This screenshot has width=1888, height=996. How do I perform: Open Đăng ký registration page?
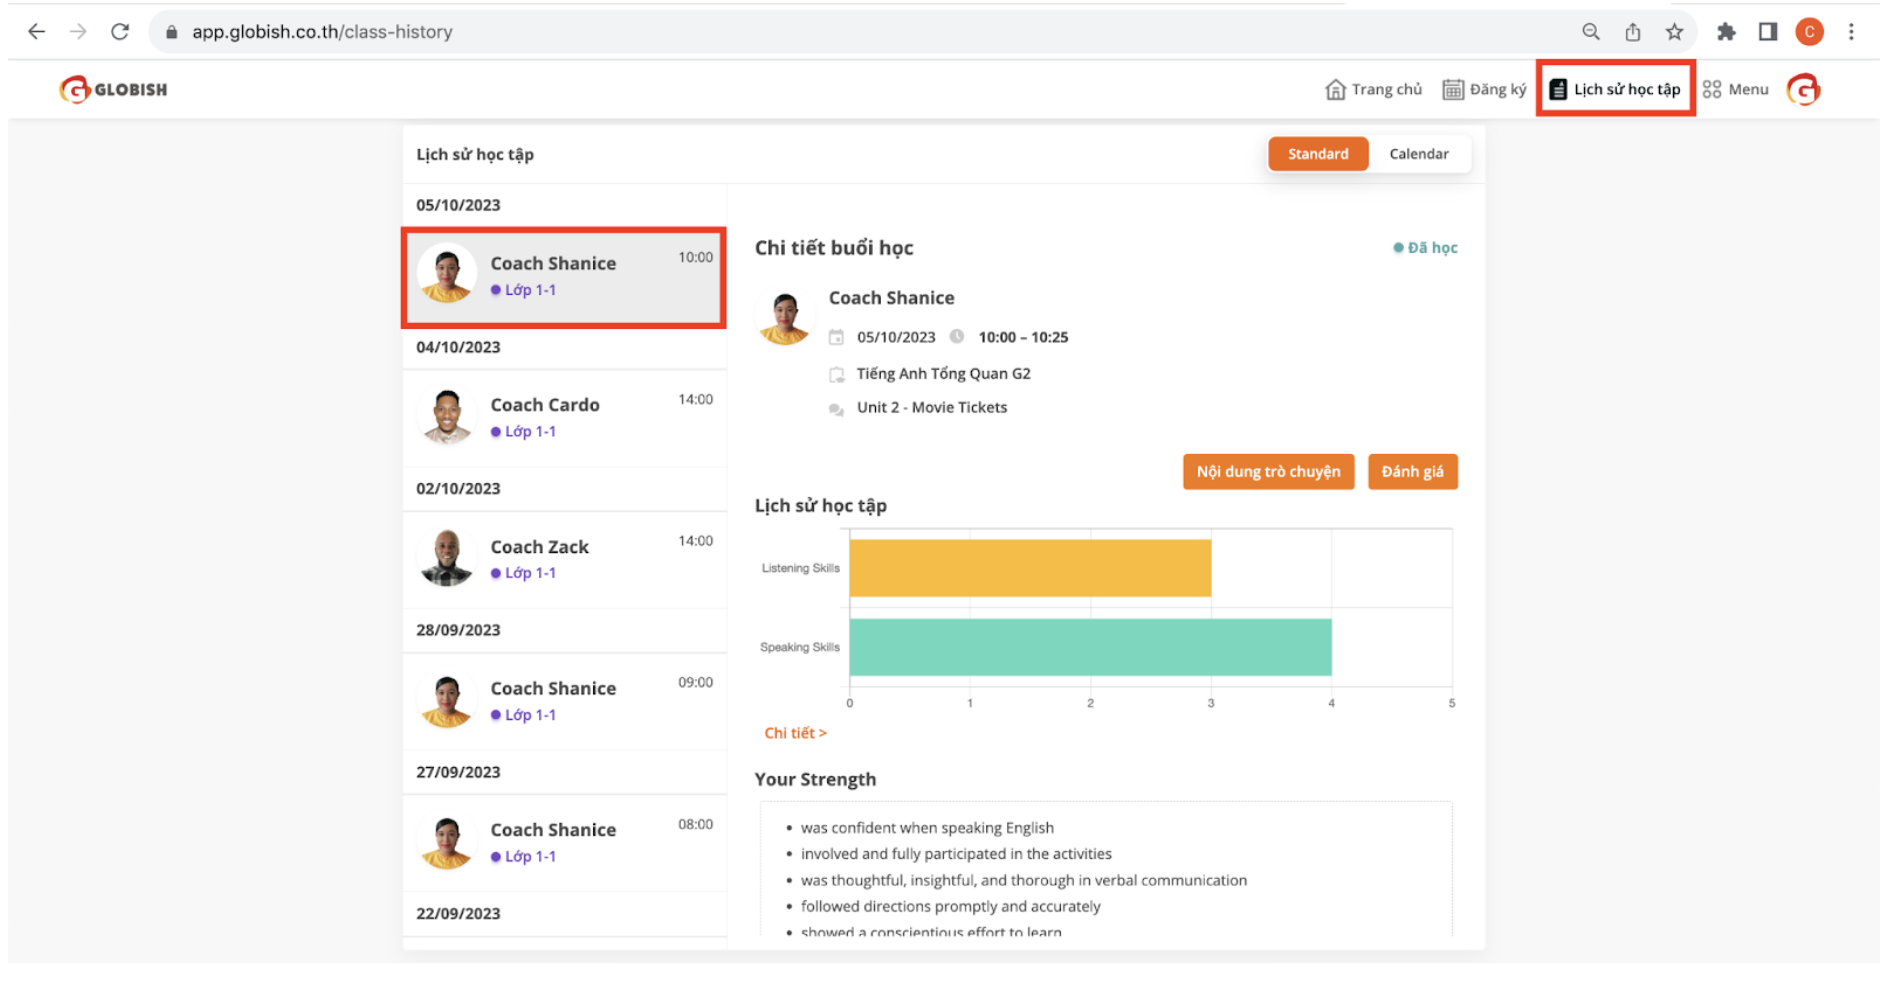pos(1484,90)
